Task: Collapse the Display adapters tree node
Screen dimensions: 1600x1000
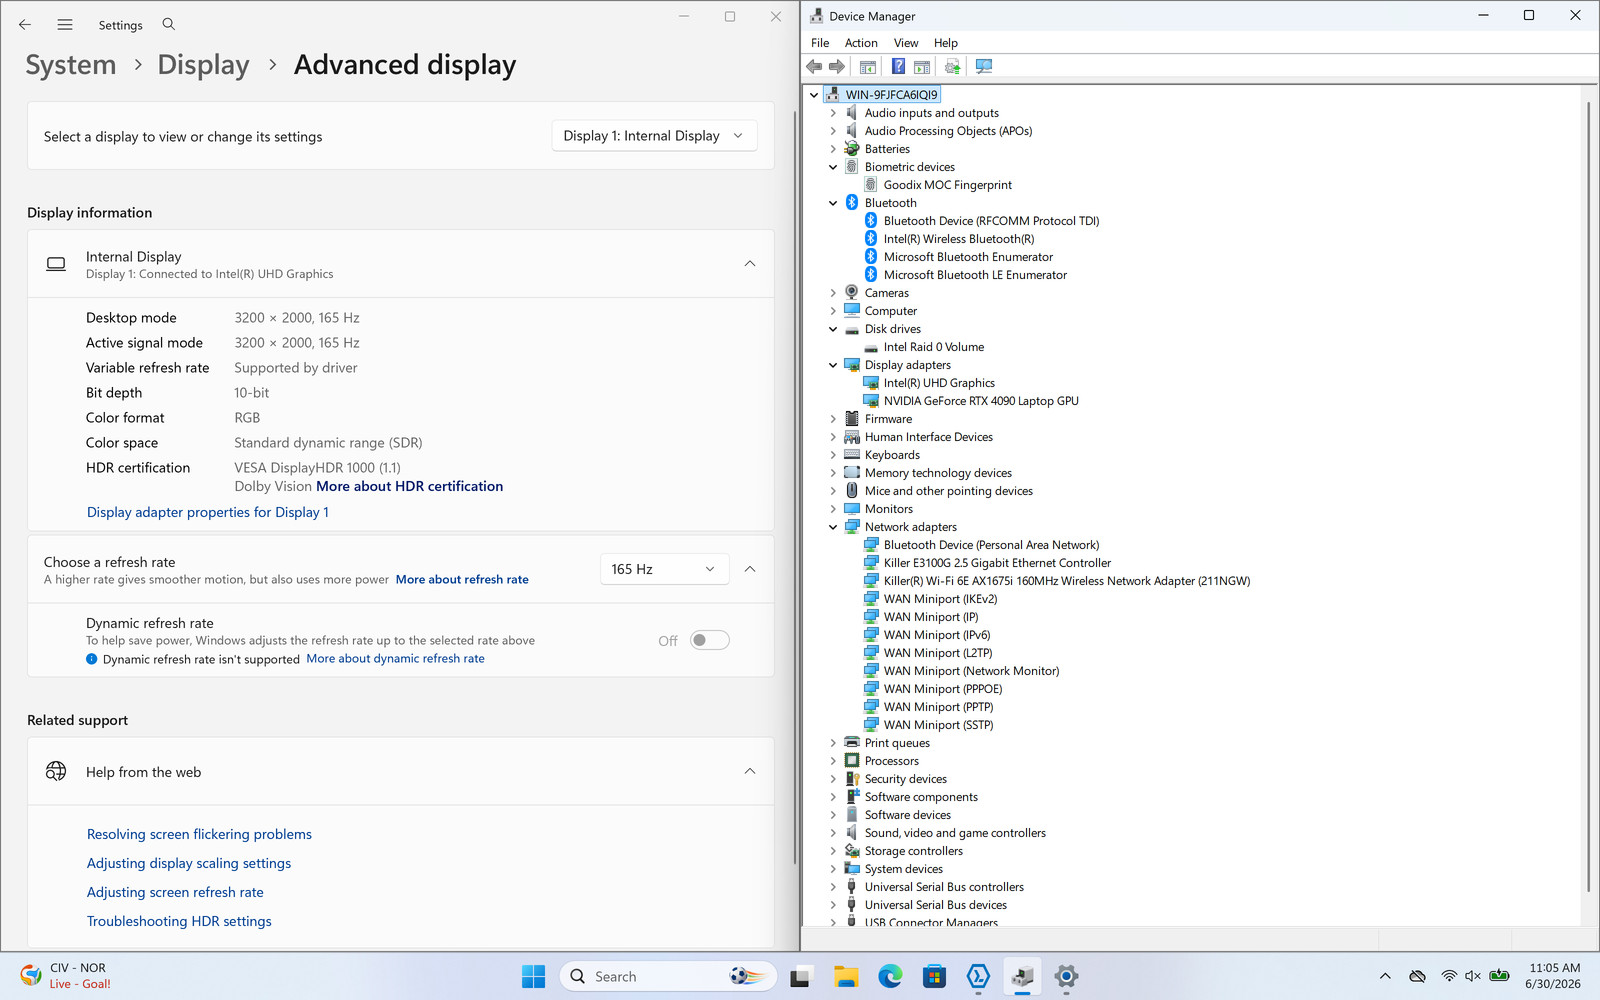Action: (x=833, y=365)
